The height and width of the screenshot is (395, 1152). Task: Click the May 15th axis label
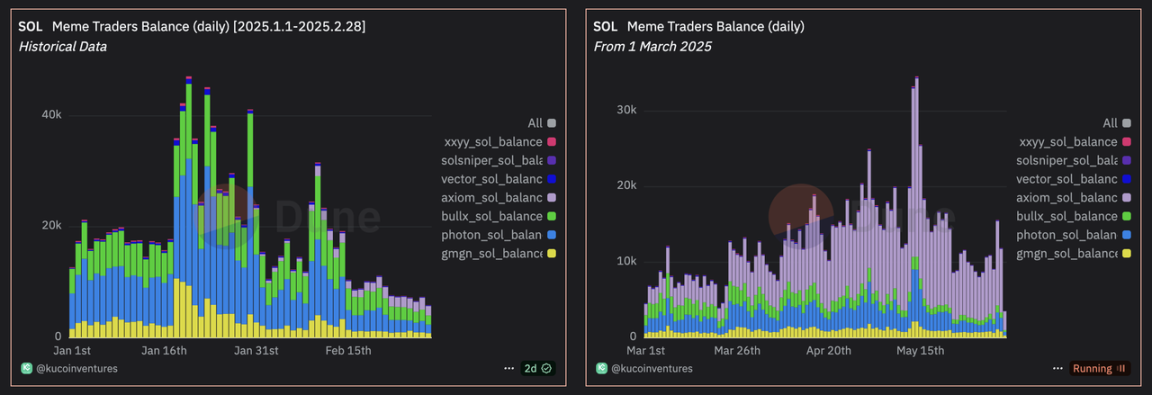point(920,350)
